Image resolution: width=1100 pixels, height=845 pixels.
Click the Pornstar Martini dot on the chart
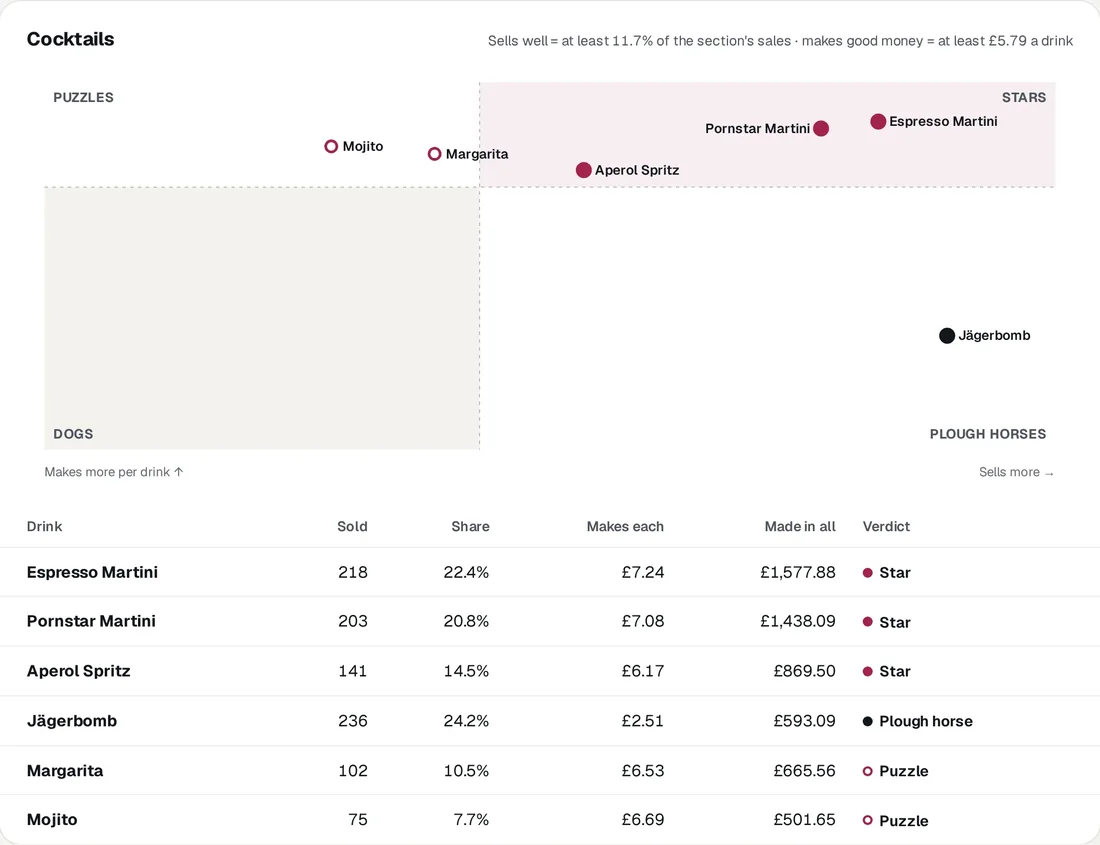pos(821,128)
